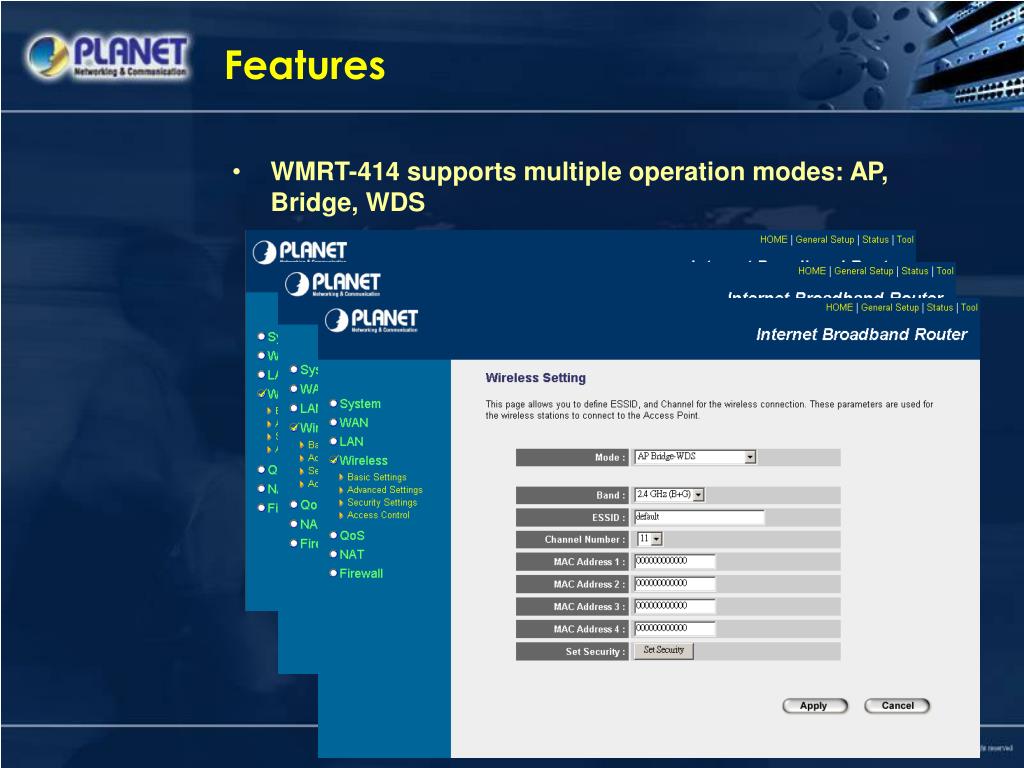Open the LAN menu in front window sidebar
1024x768 pixels.
pos(351,441)
